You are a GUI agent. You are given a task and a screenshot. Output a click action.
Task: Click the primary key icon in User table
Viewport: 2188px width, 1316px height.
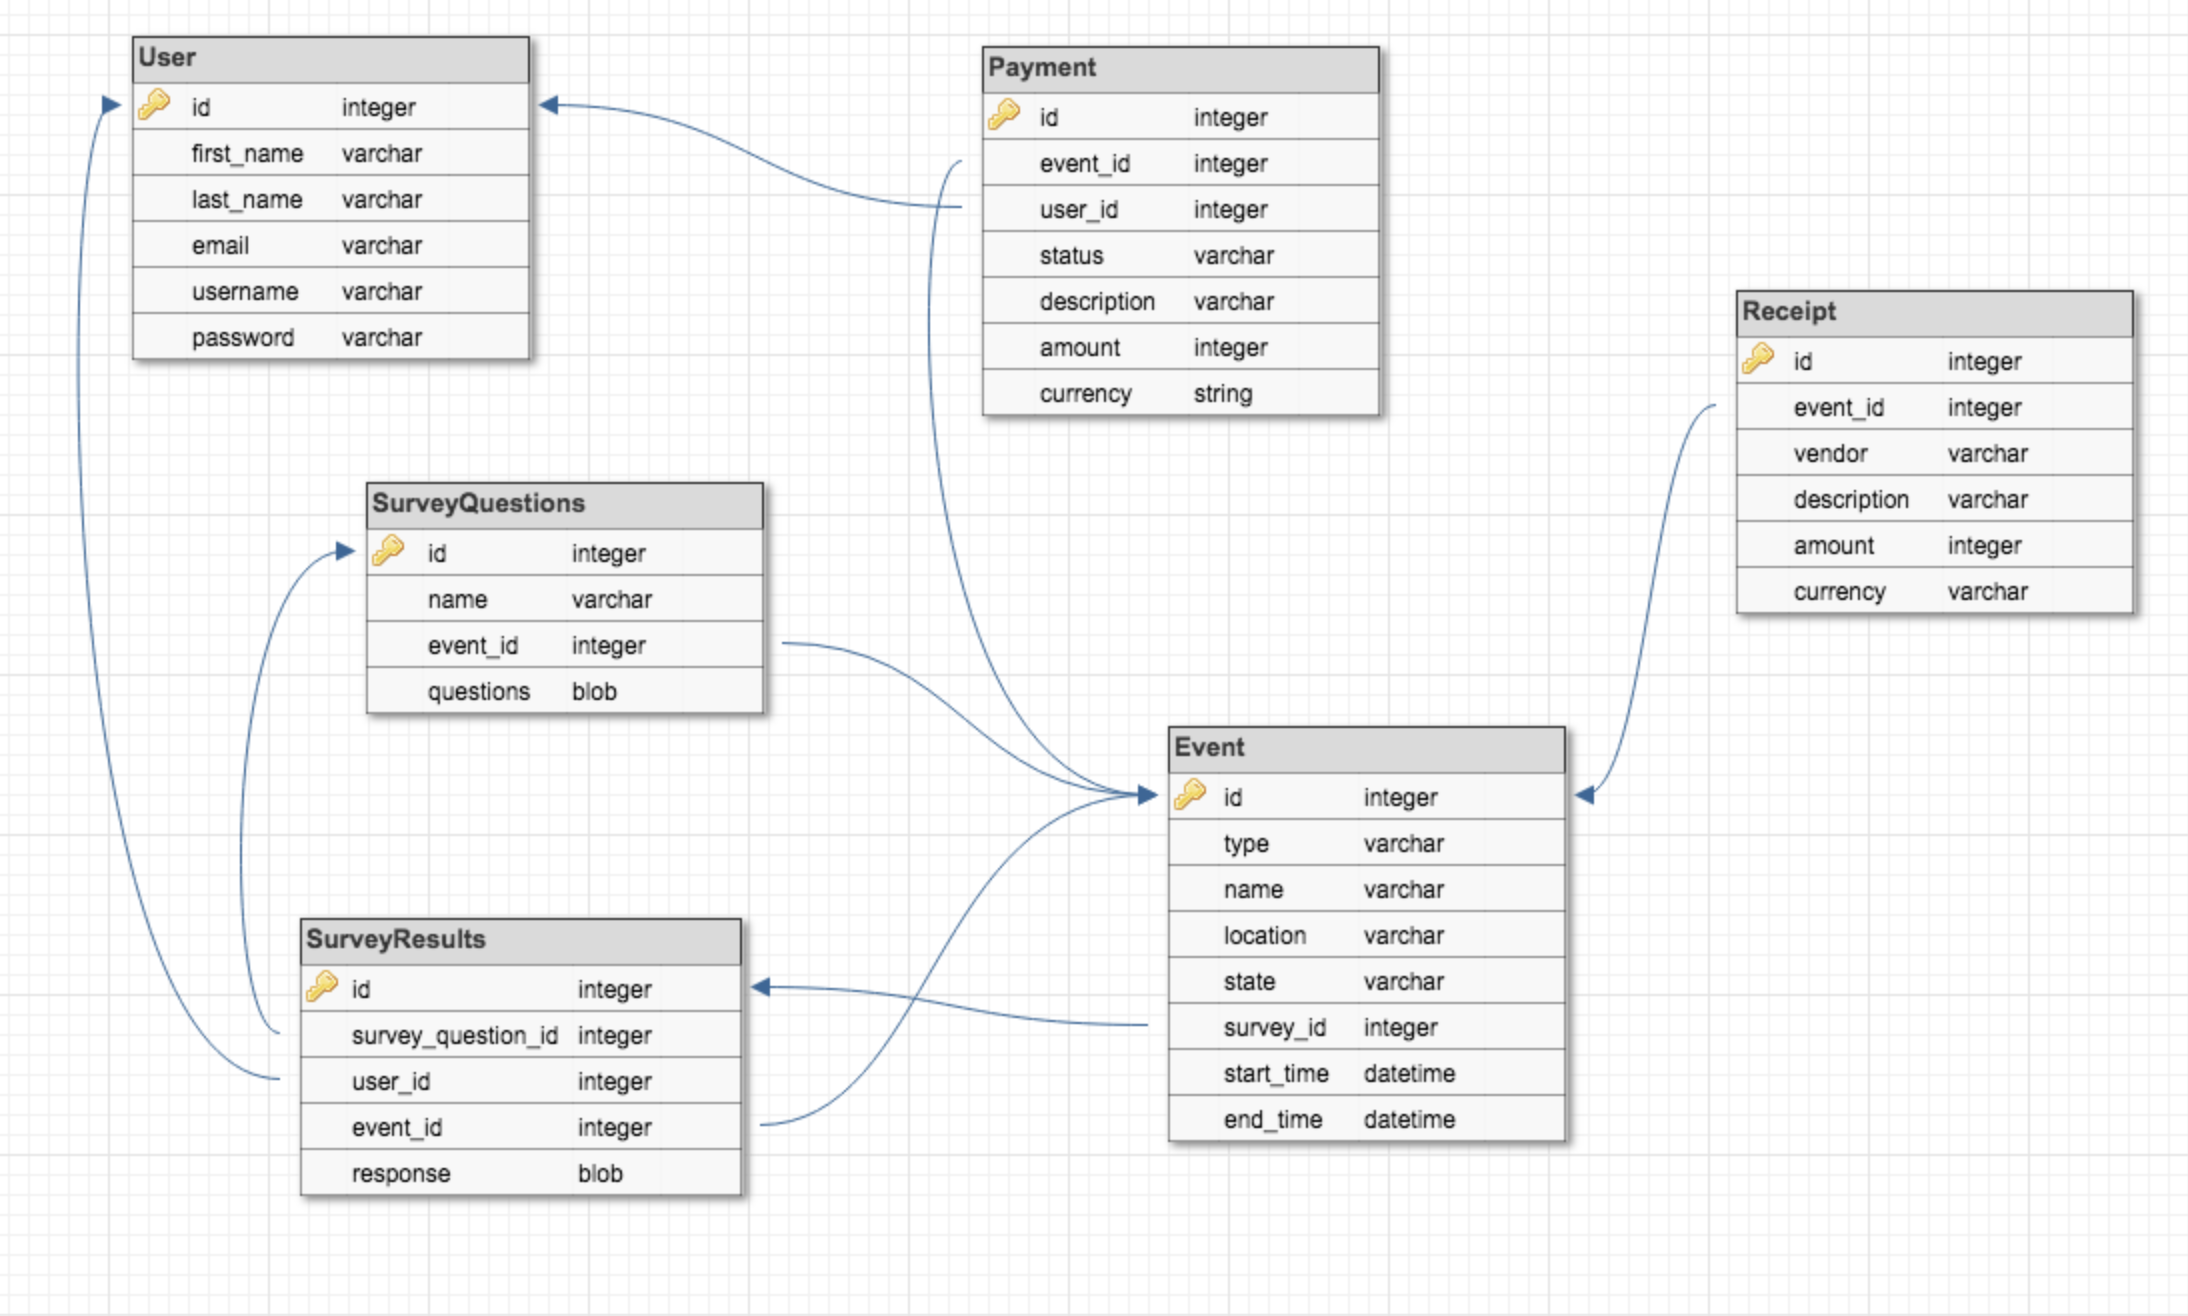tap(154, 105)
